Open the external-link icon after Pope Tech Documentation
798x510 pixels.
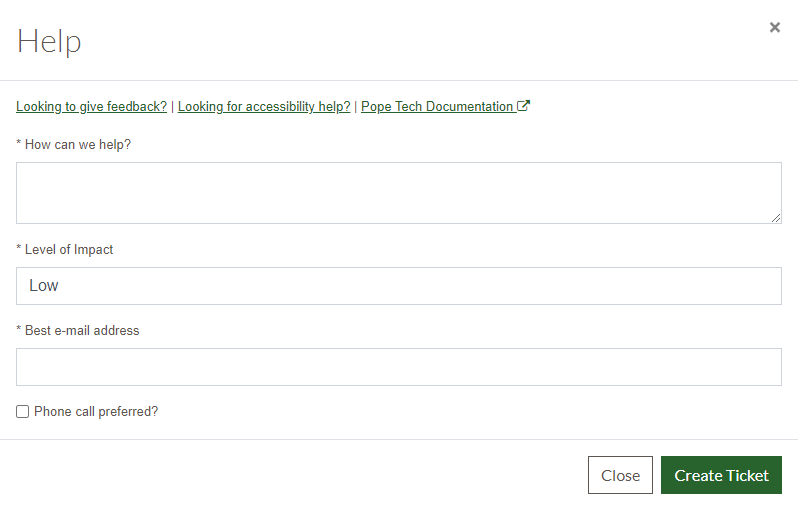[x=523, y=106]
